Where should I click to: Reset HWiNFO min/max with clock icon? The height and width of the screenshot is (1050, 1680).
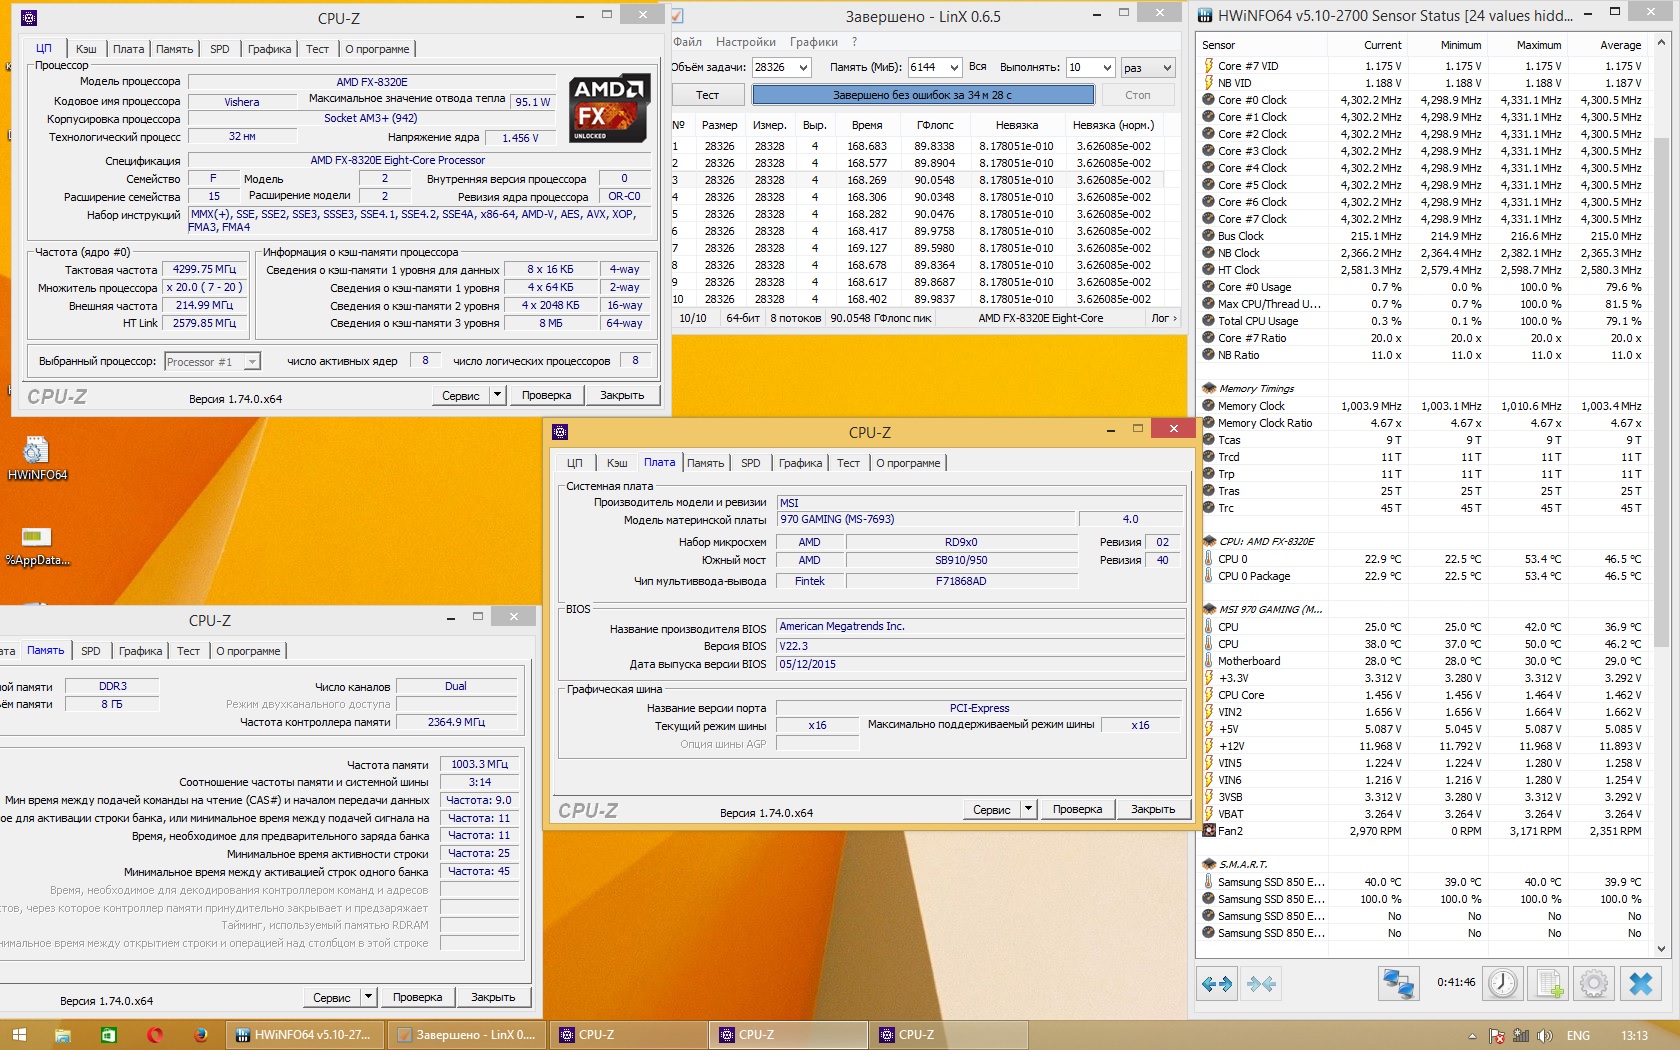1502,984
